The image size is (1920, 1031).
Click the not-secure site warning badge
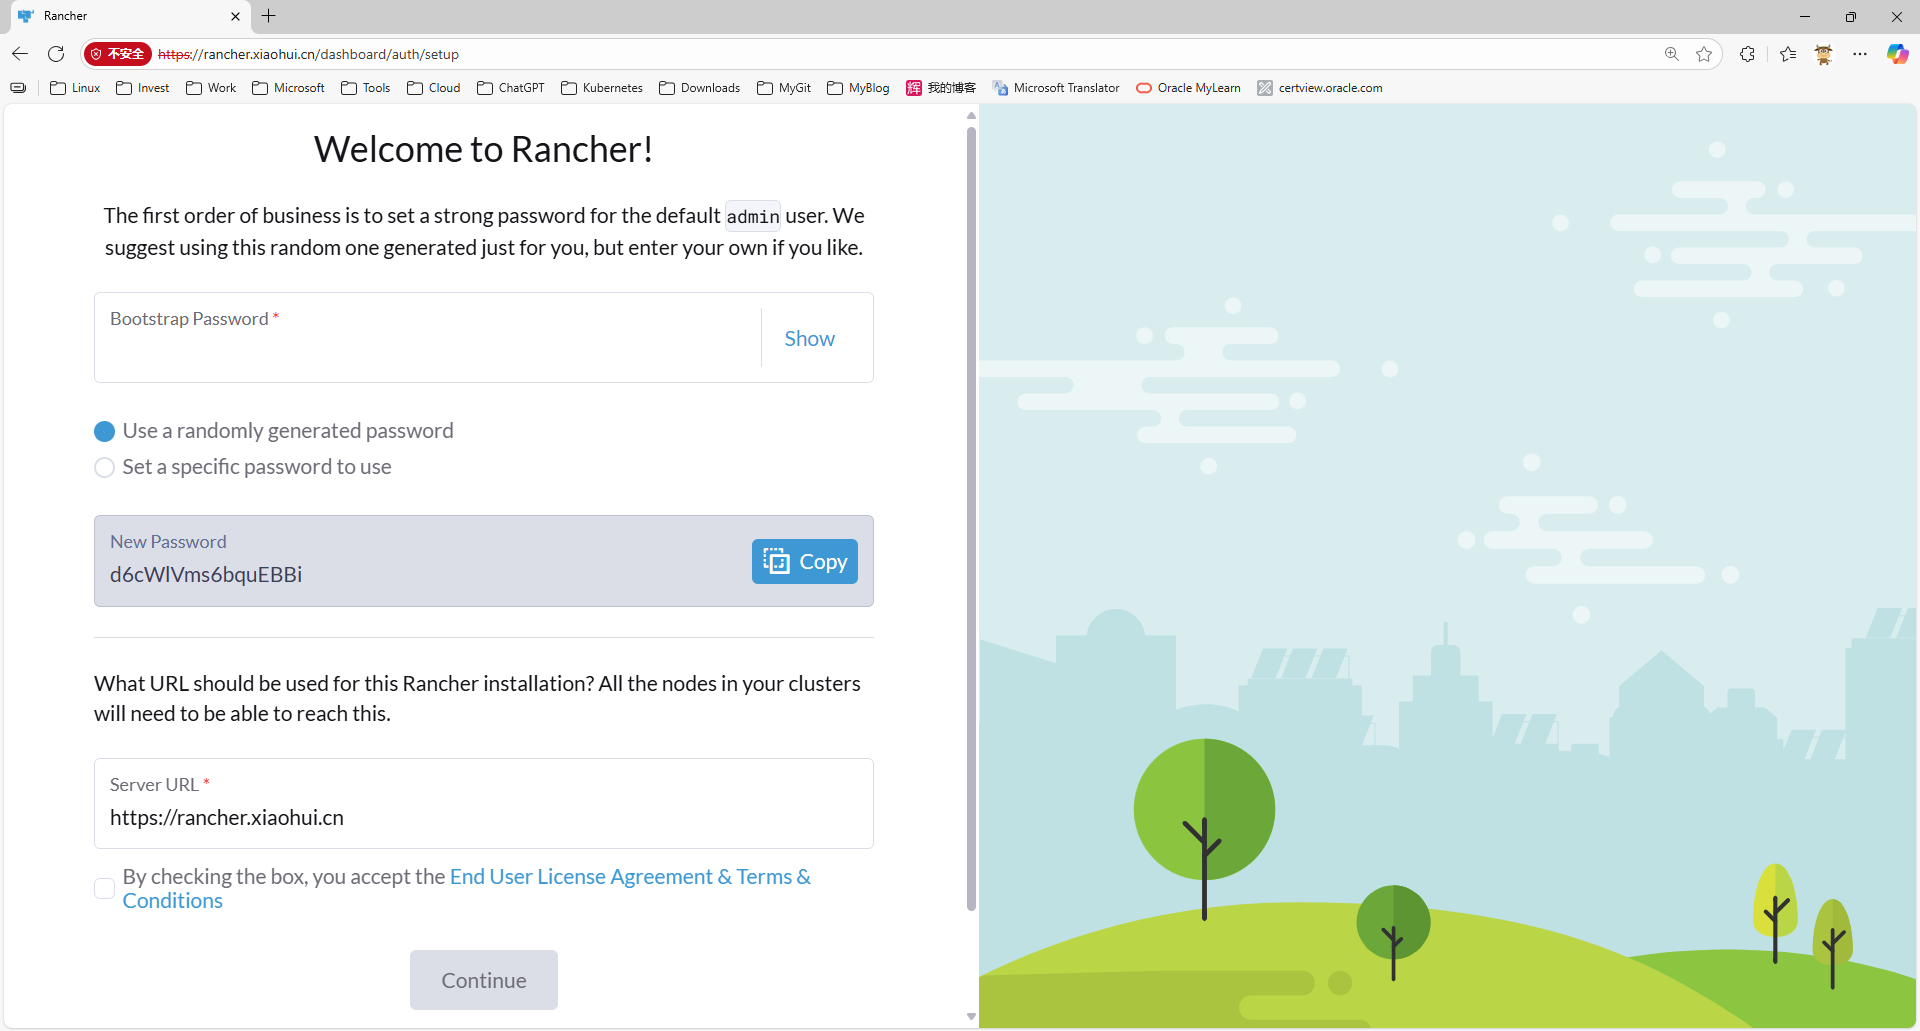117,54
